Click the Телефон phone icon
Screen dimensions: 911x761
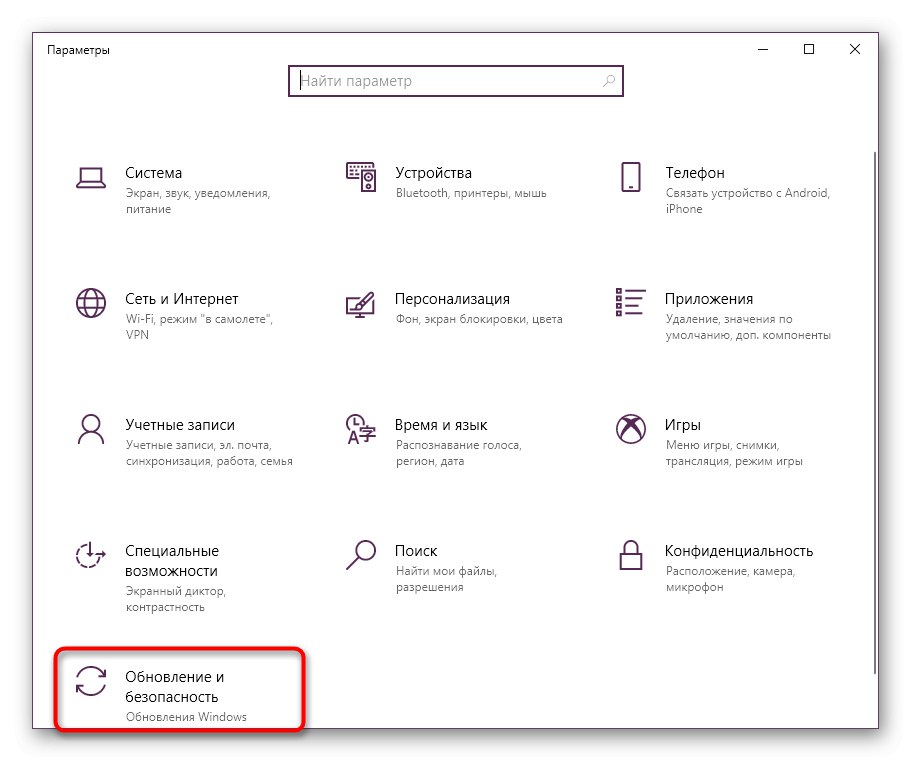pyautogui.click(x=630, y=177)
